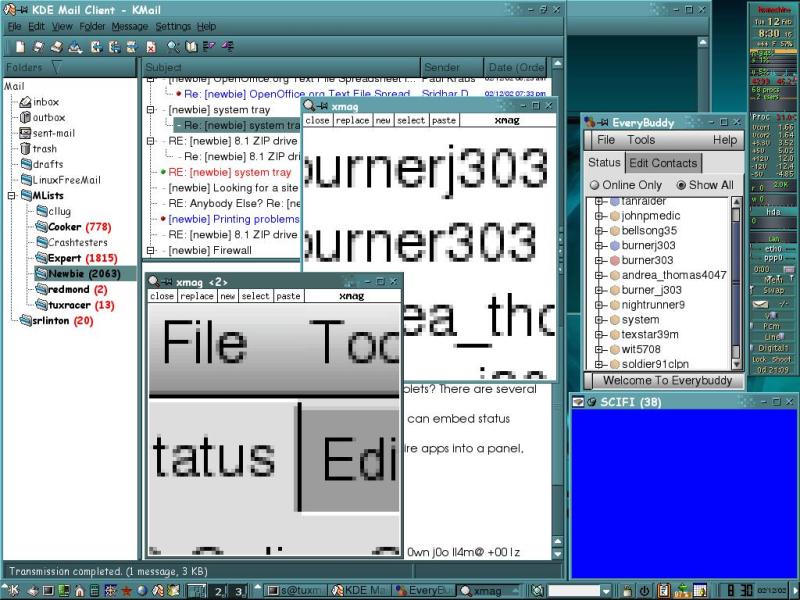
Task: Select the Show All radio button
Action: coord(681,185)
